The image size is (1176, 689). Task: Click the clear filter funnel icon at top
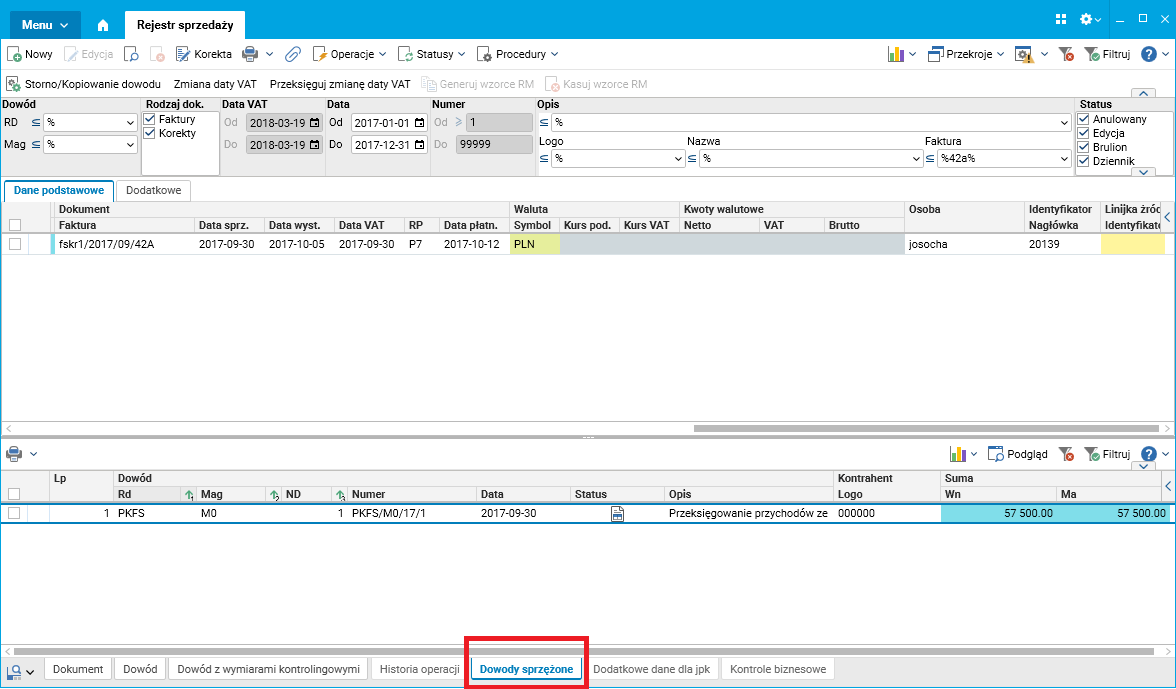1066,54
